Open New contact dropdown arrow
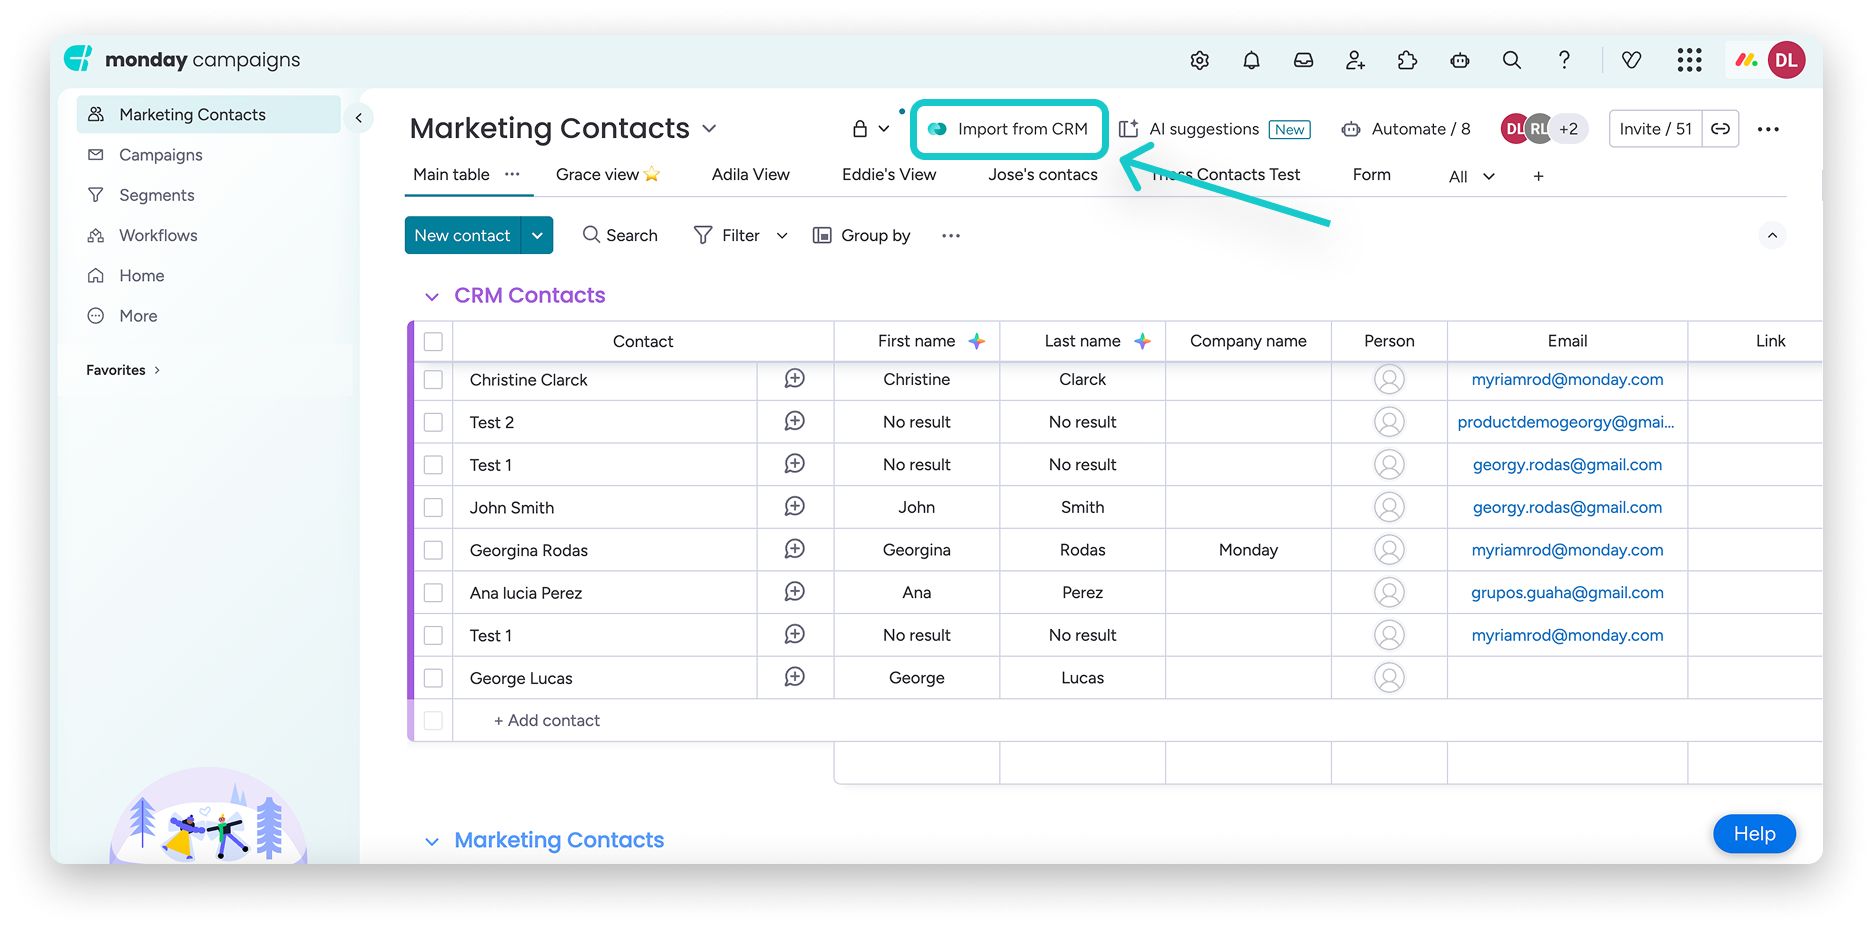The height and width of the screenshot is (929, 1873). pos(537,236)
